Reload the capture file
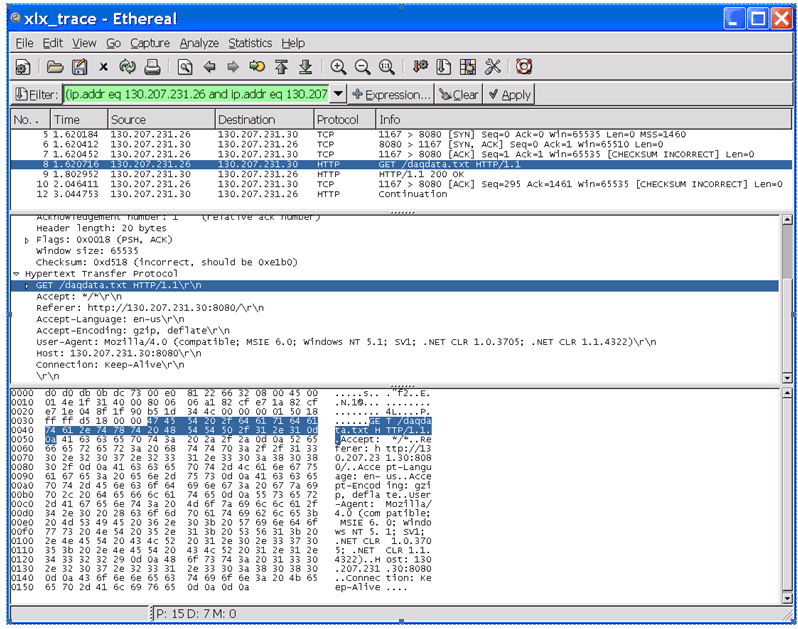Viewport: 798px width, 629px height. tap(127, 67)
